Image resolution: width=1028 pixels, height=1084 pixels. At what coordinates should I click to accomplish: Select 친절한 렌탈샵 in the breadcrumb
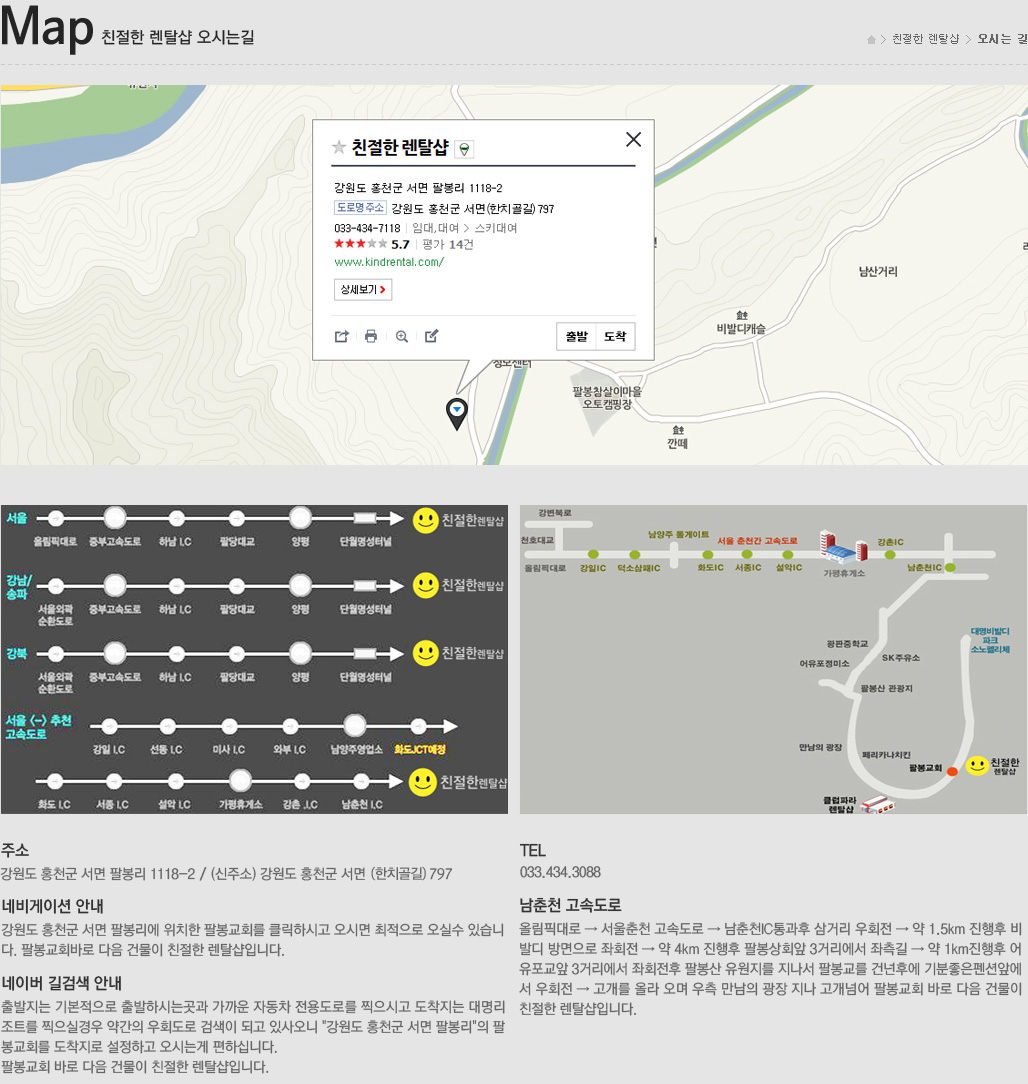(925, 39)
